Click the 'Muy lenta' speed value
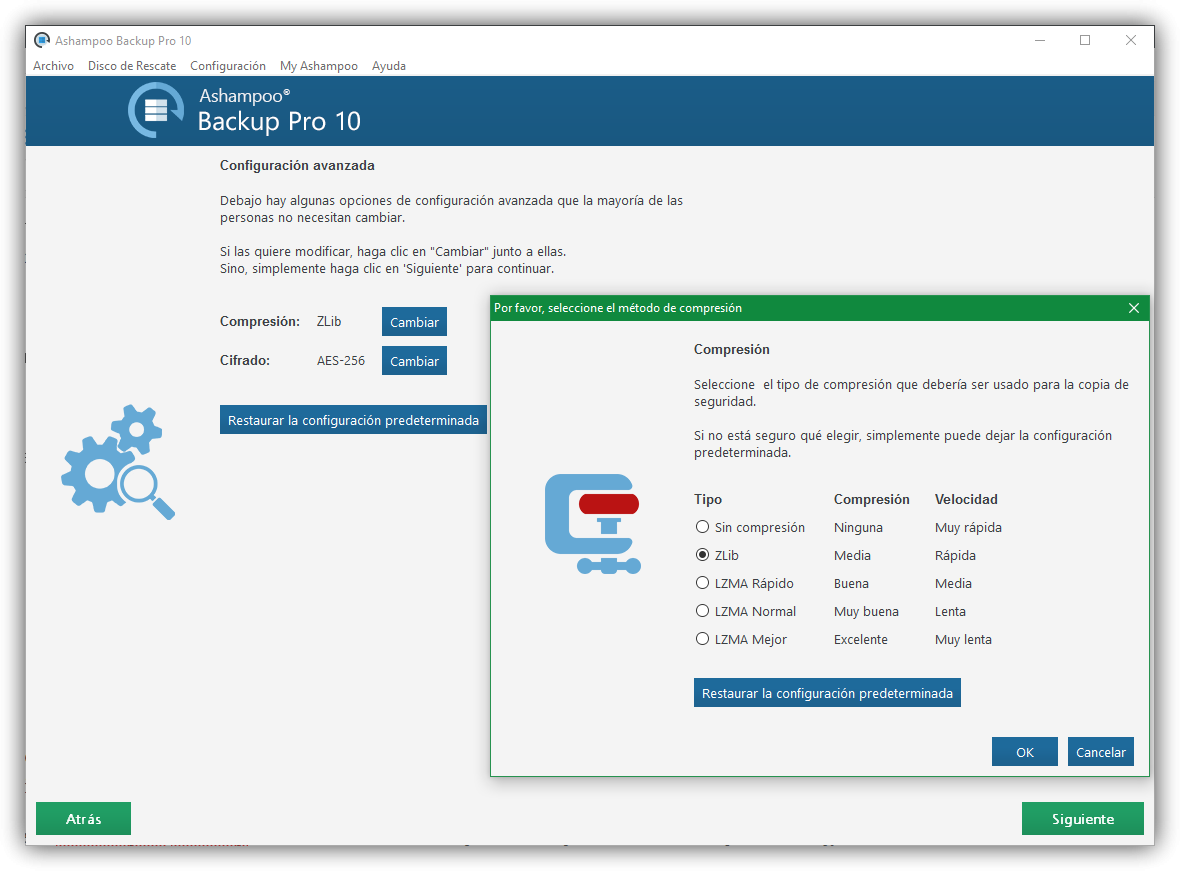This screenshot has width=1180, height=871. [963, 639]
